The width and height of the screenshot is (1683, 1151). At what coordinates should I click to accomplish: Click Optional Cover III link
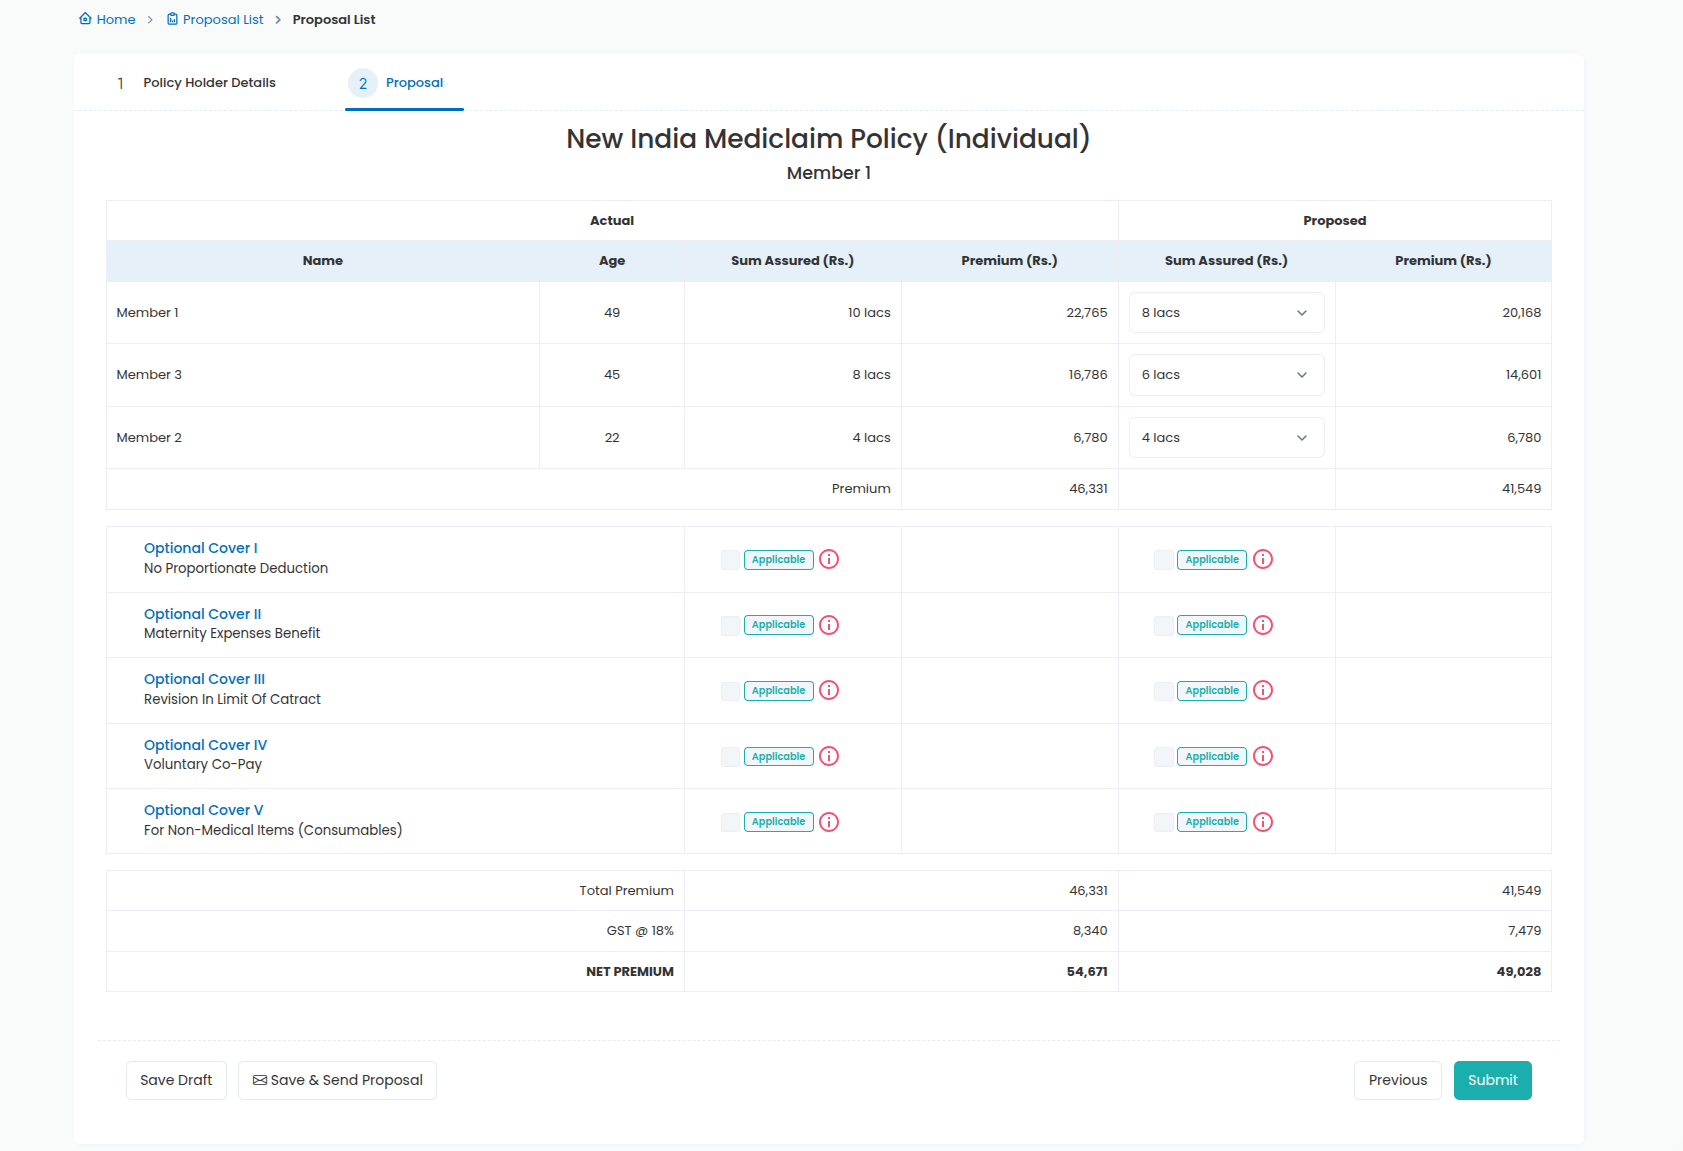pyautogui.click(x=205, y=679)
